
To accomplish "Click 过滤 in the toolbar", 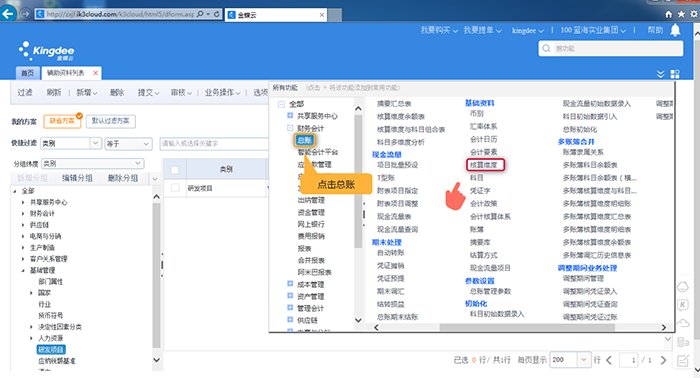I will point(25,93).
